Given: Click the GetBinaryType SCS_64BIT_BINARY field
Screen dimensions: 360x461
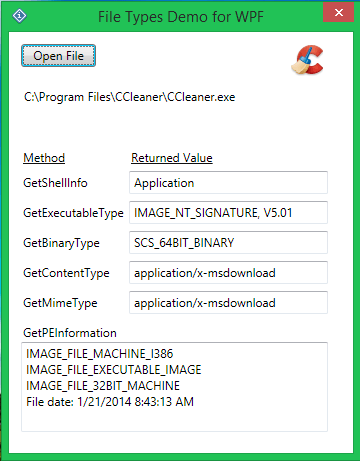Looking at the screenshot, I should (228, 243).
